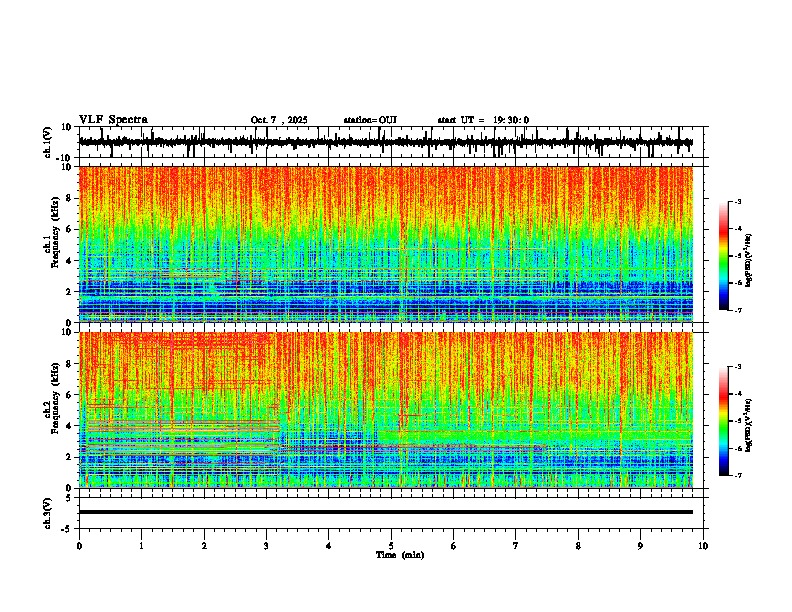Click time axis tick label "6"
Screen dimensions: 792x612
pyautogui.click(x=454, y=546)
